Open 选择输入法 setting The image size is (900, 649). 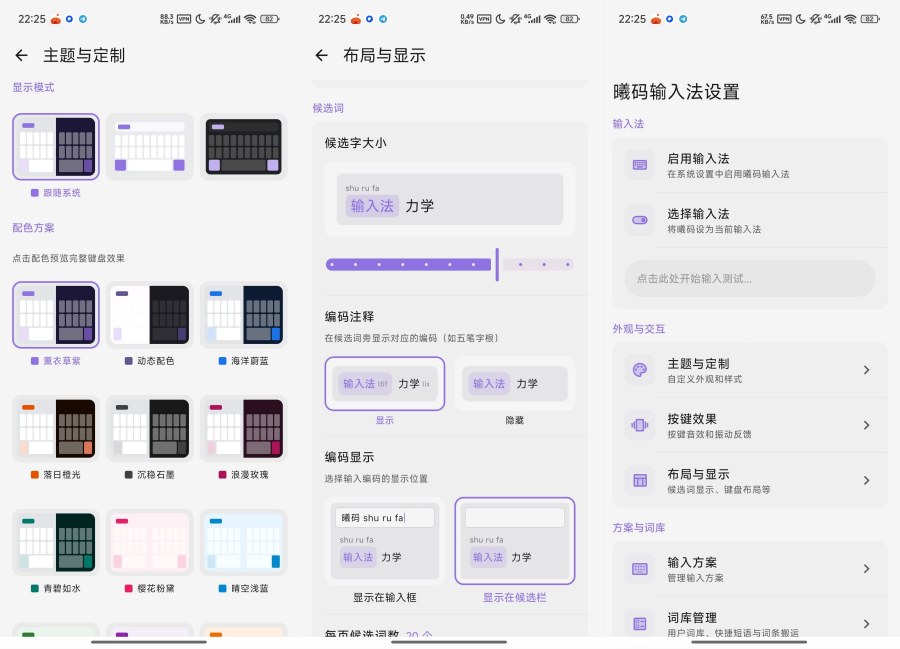click(750, 220)
